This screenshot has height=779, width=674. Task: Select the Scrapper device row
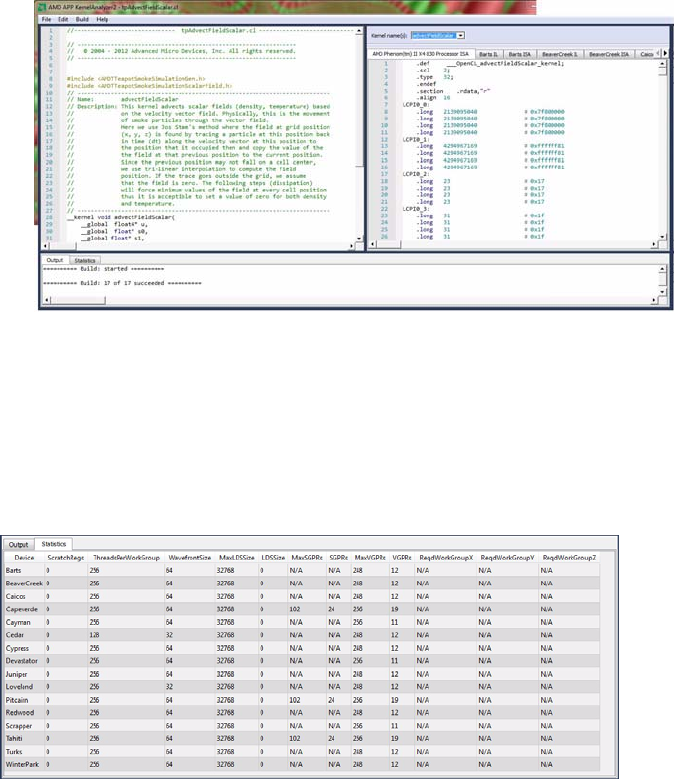301,726
